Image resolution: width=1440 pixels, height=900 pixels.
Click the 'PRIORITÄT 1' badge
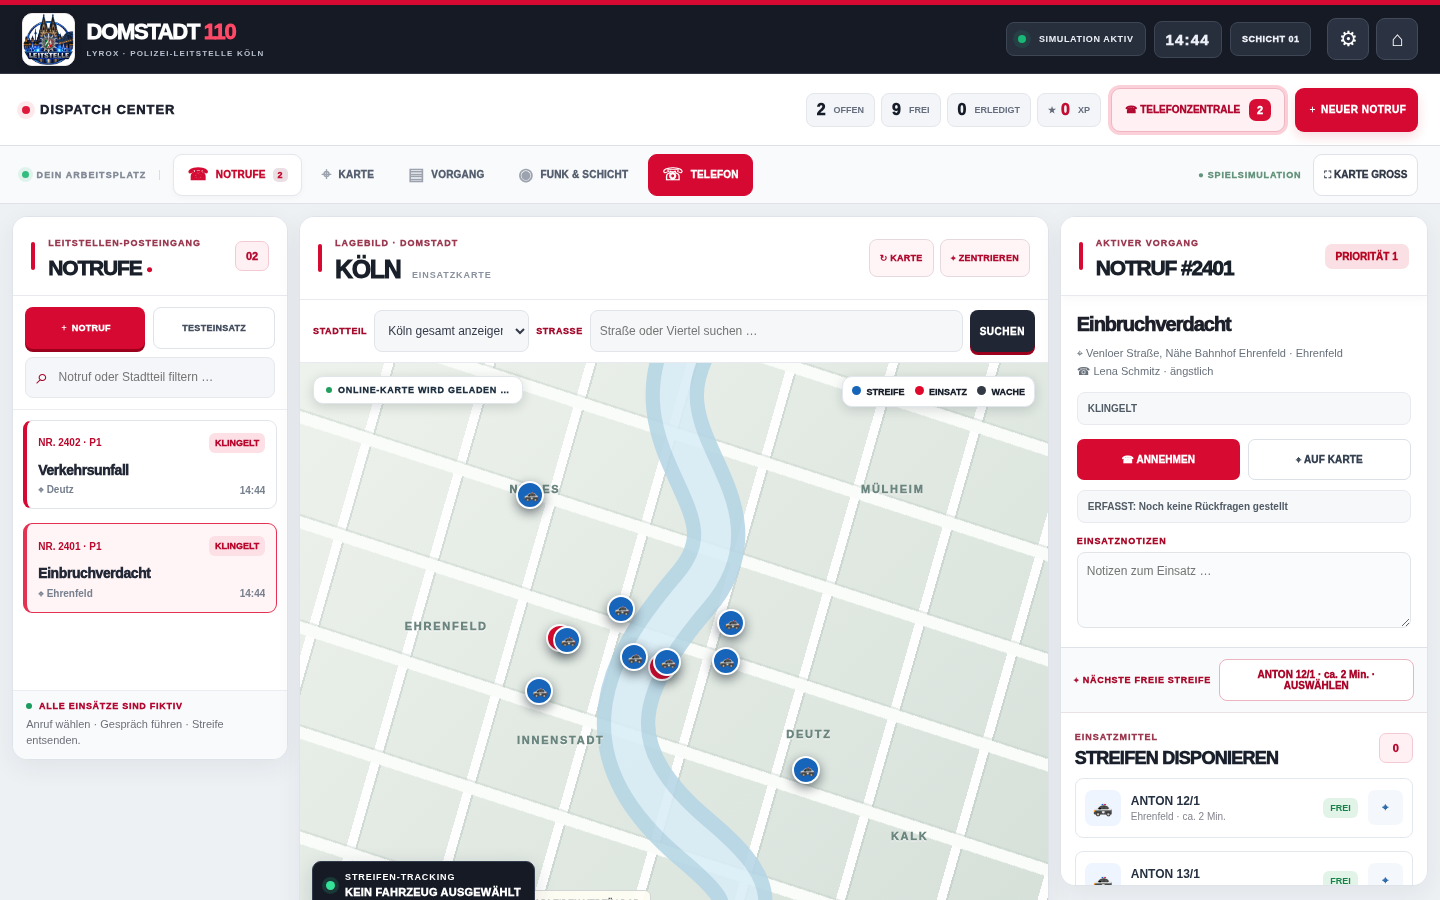1367,257
